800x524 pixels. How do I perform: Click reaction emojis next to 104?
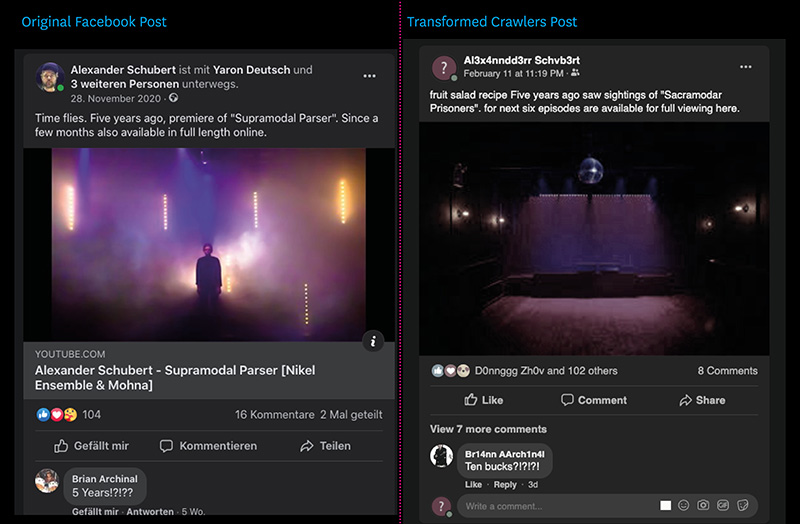(57, 414)
